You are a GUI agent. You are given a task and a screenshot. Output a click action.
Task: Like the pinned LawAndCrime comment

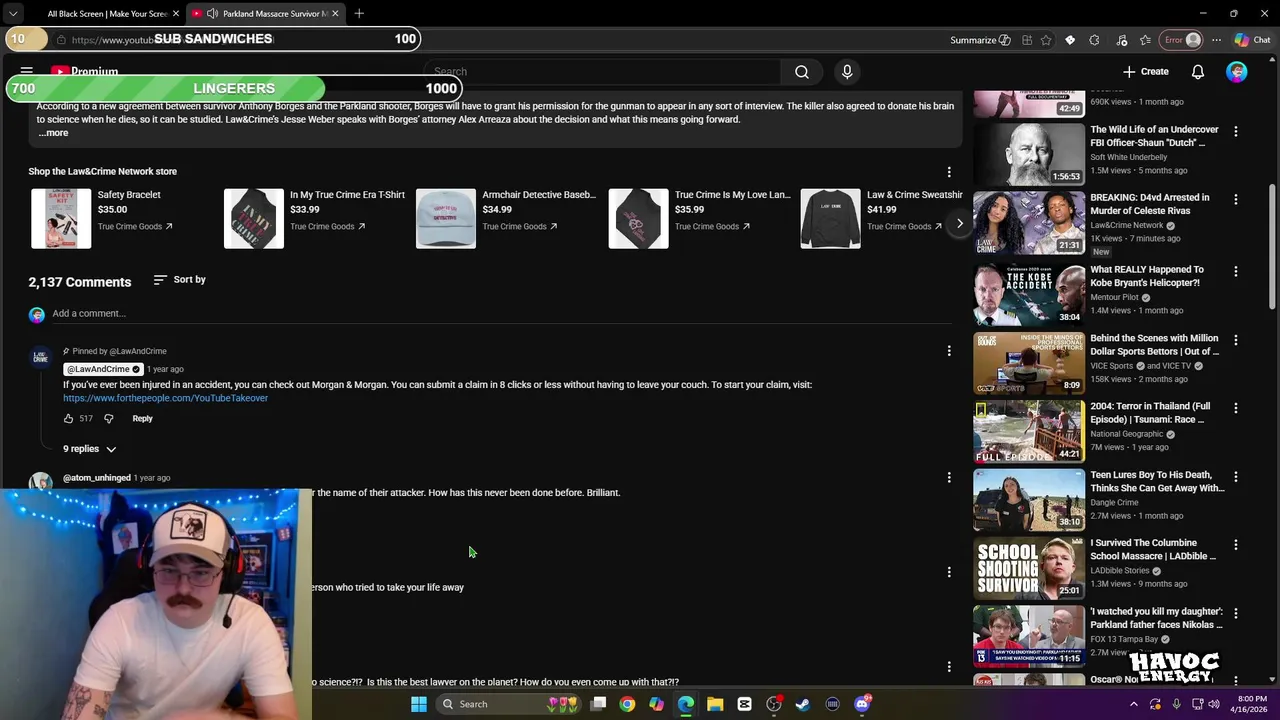(68, 419)
